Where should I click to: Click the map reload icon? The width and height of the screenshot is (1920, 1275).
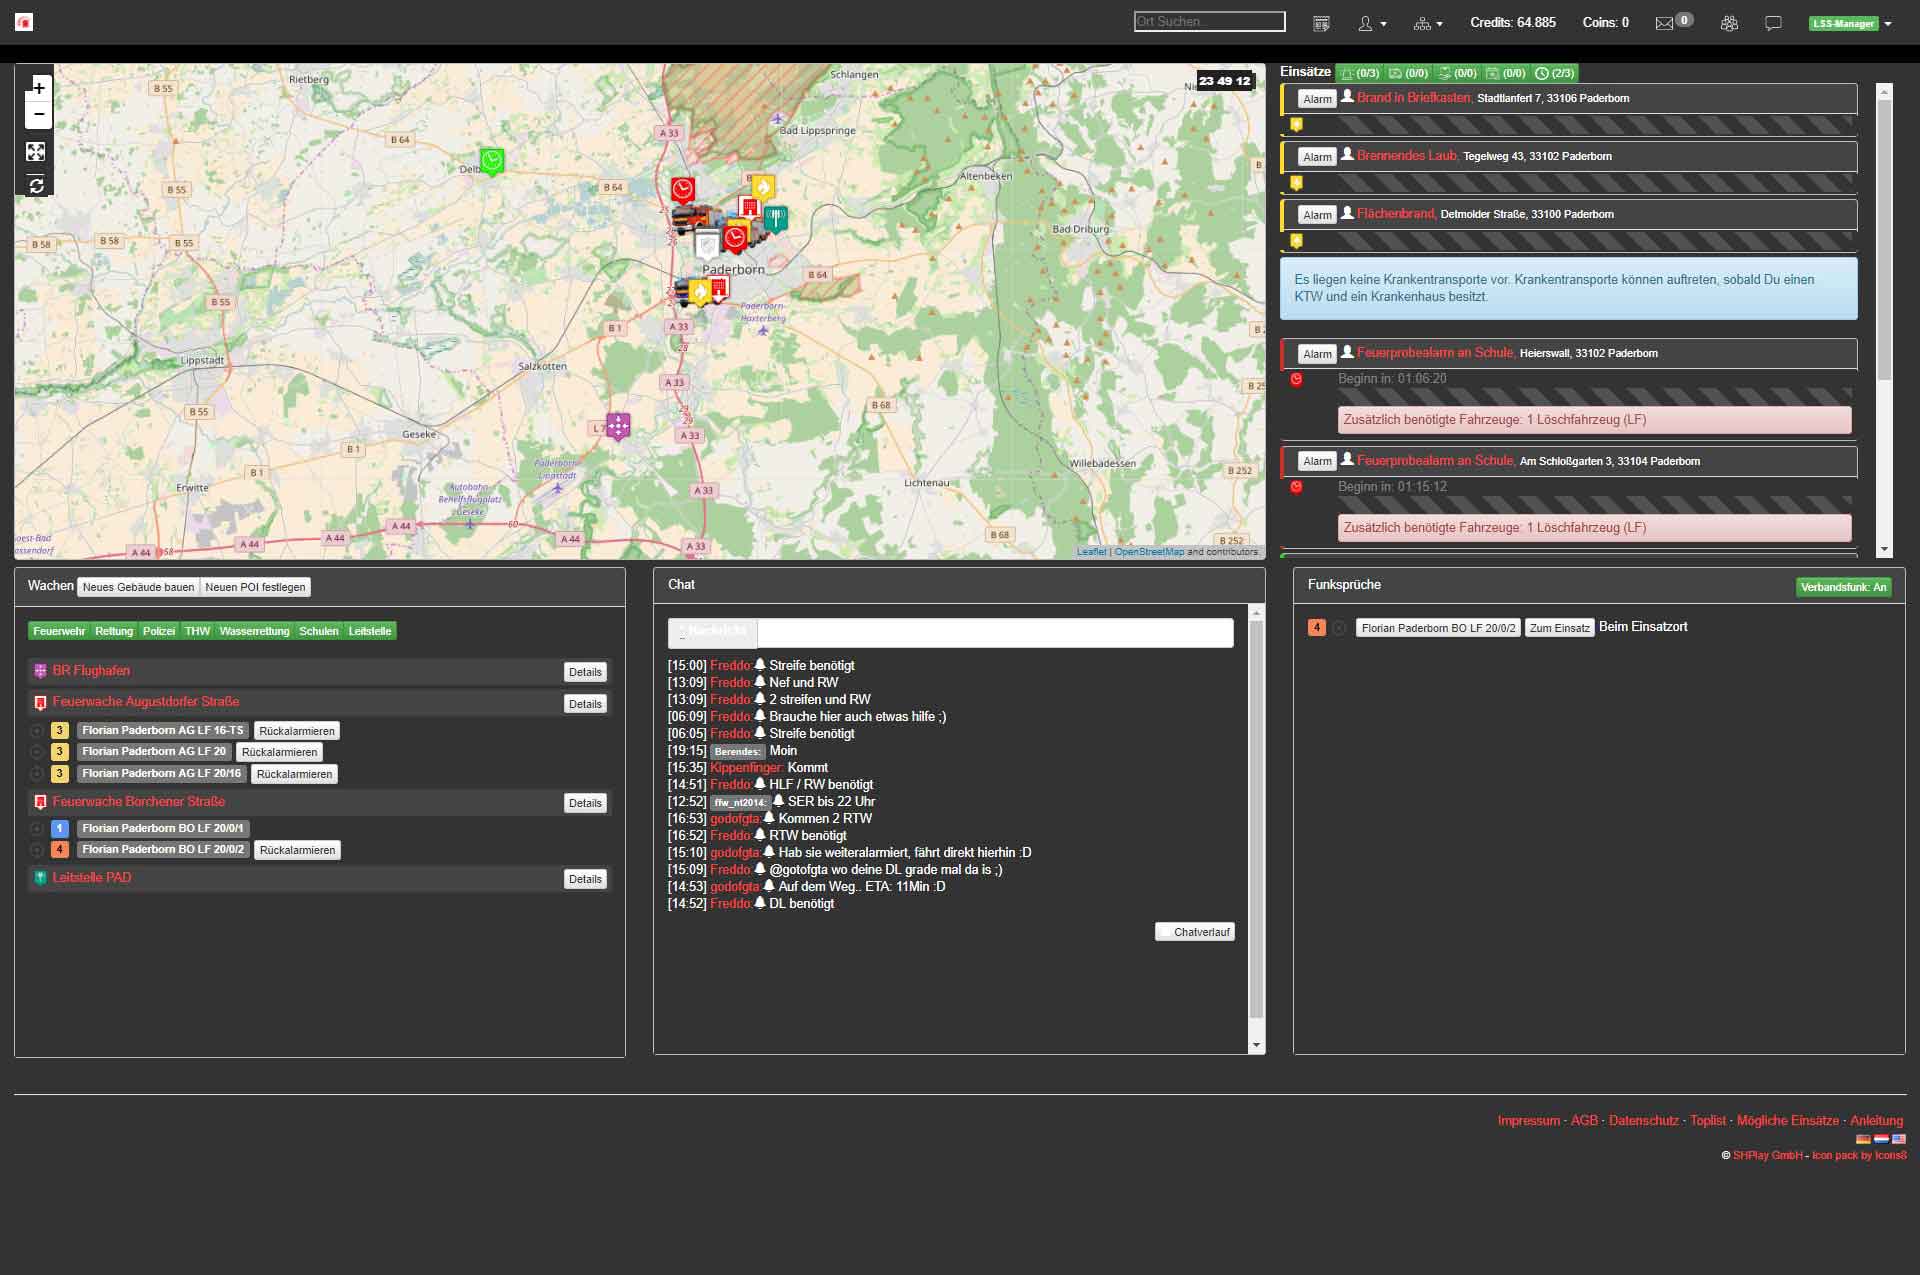coord(36,185)
